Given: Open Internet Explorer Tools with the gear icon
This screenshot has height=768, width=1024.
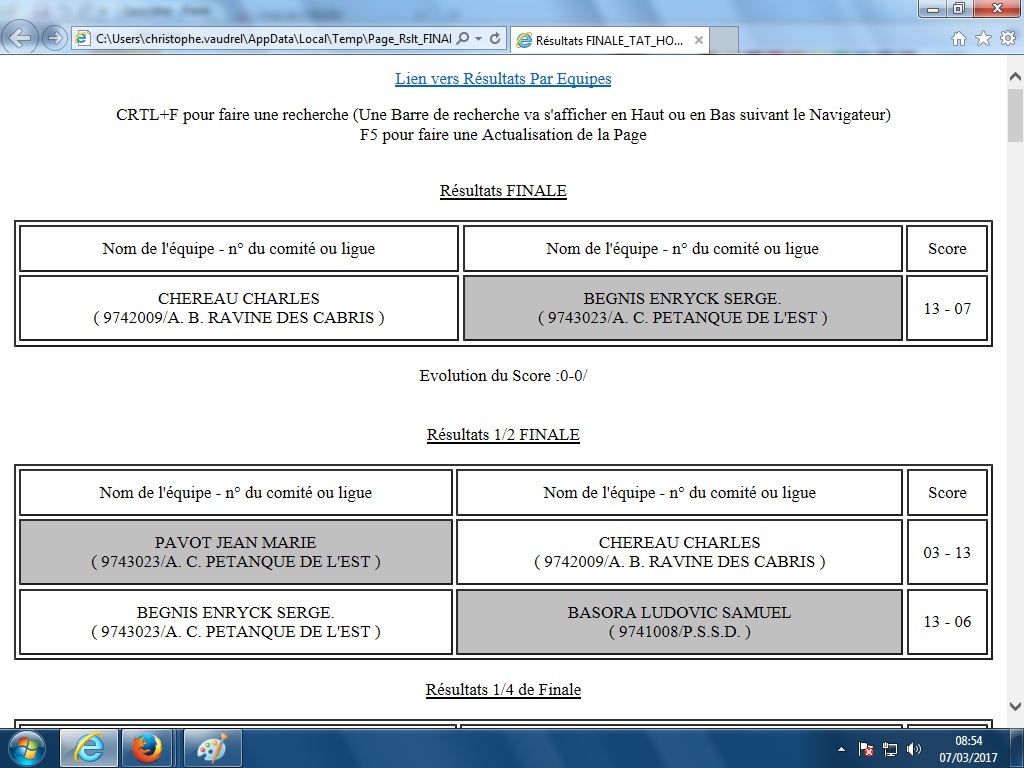Looking at the screenshot, I should 1008,38.
